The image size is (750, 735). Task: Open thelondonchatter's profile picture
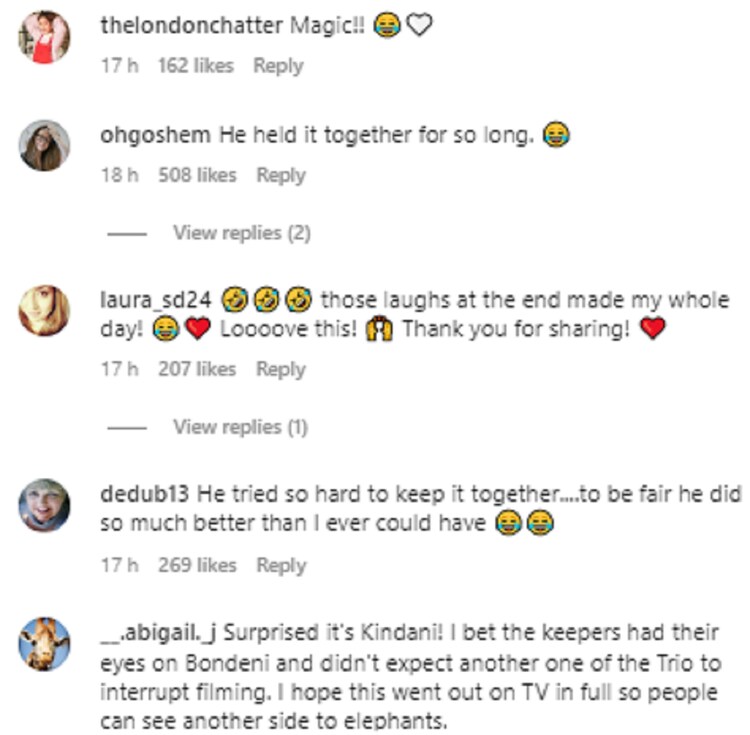tap(45, 37)
